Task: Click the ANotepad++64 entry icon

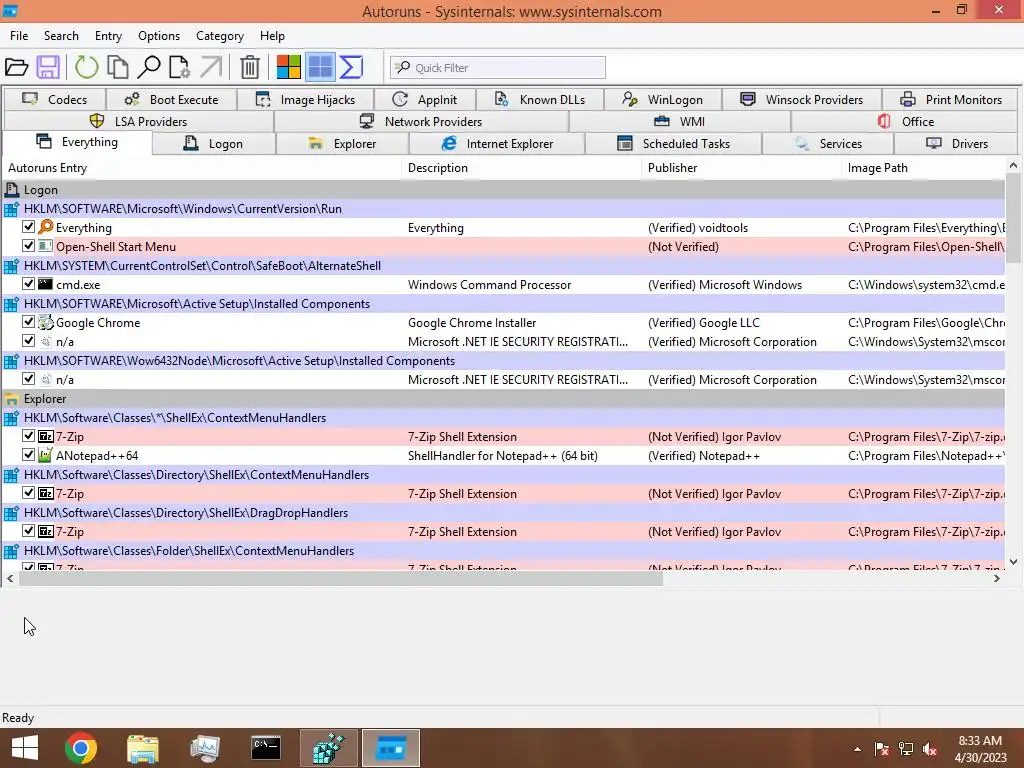Action: tap(45, 455)
